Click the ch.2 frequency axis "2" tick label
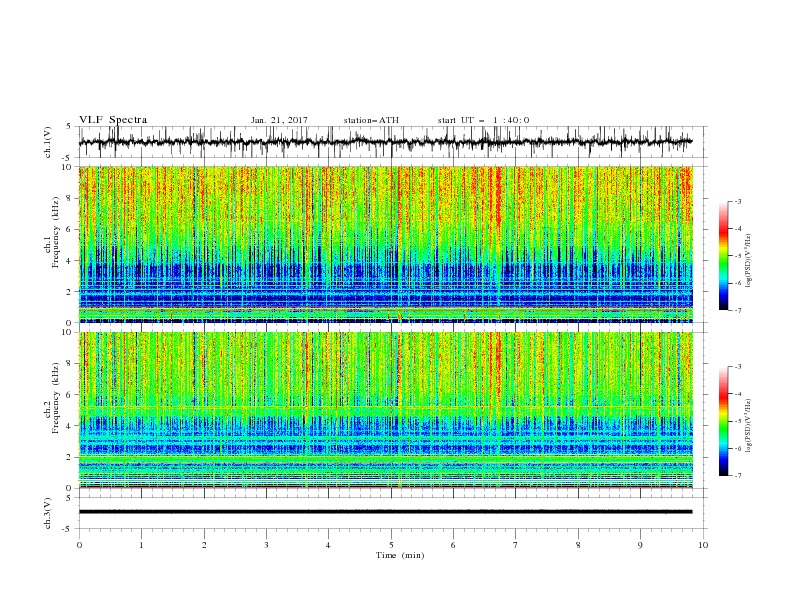792x612 pixels. [x=70, y=457]
